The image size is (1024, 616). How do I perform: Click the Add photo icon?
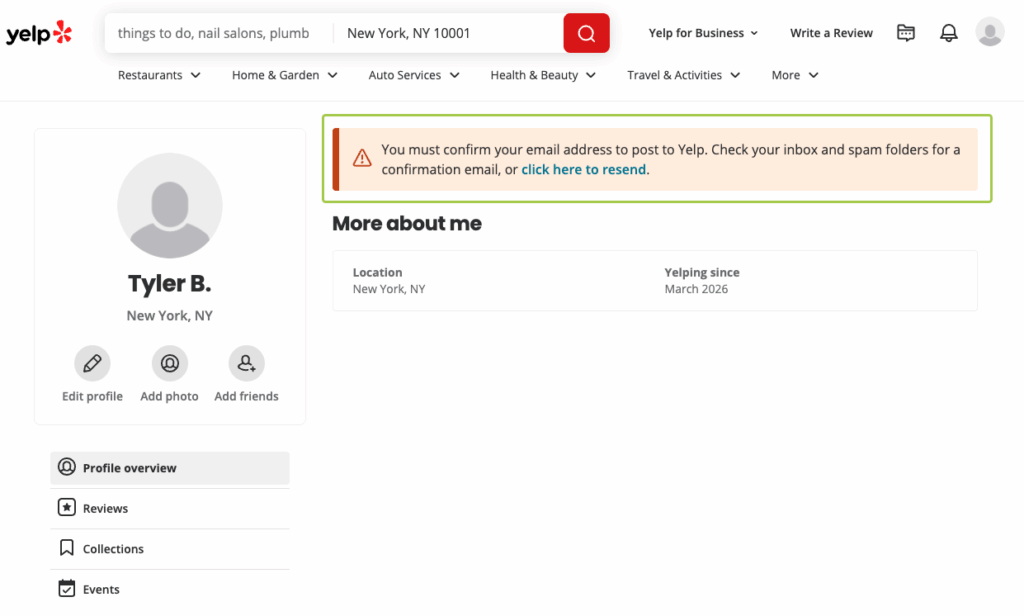point(169,363)
